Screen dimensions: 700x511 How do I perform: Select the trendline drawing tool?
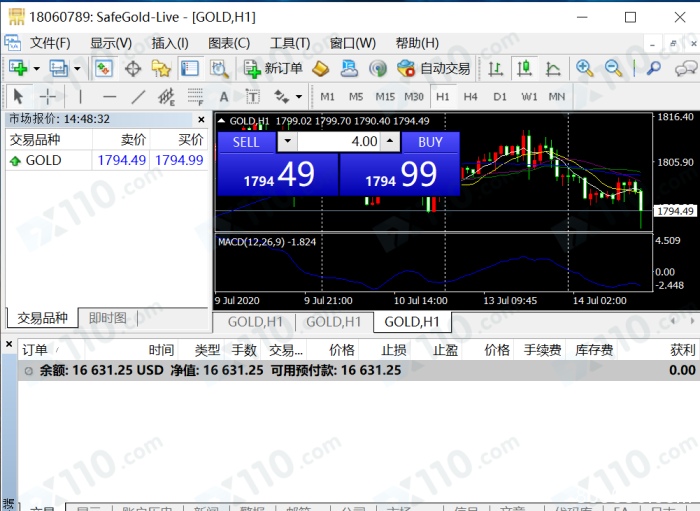(x=138, y=96)
